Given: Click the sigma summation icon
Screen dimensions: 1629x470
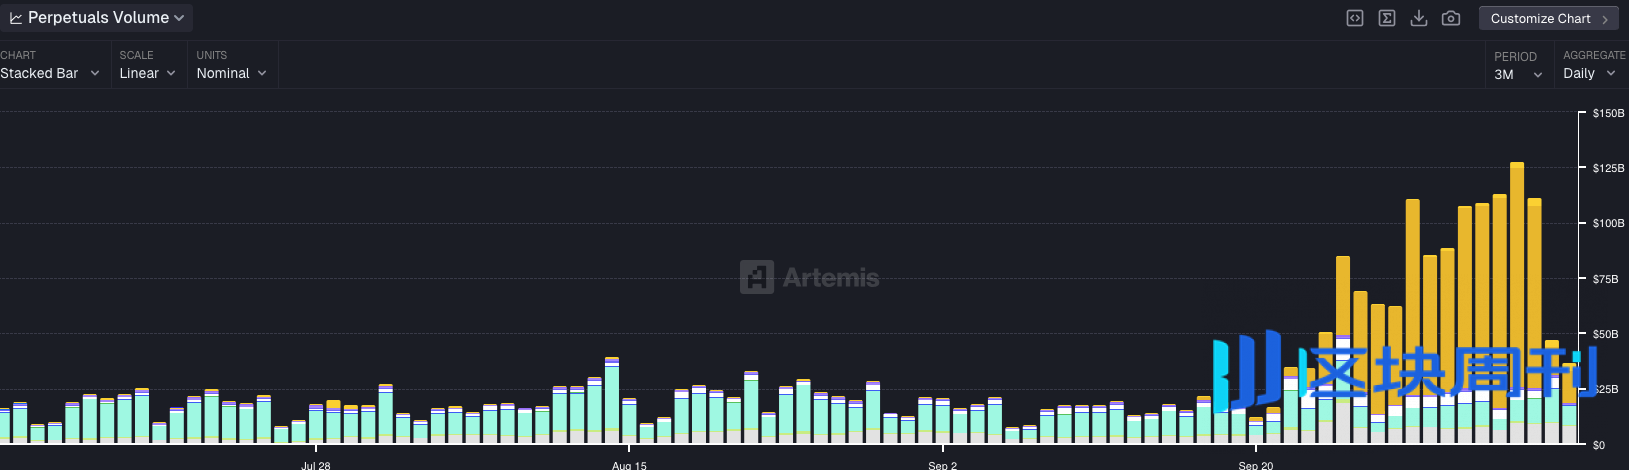Looking at the screenshot, I should click(1386, 18).
